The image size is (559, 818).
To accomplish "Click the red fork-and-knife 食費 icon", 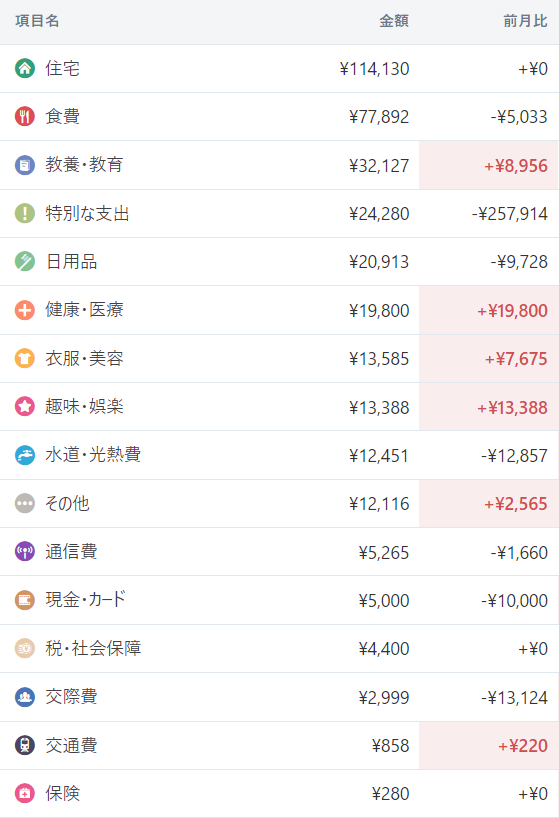I will pos(25,116).
